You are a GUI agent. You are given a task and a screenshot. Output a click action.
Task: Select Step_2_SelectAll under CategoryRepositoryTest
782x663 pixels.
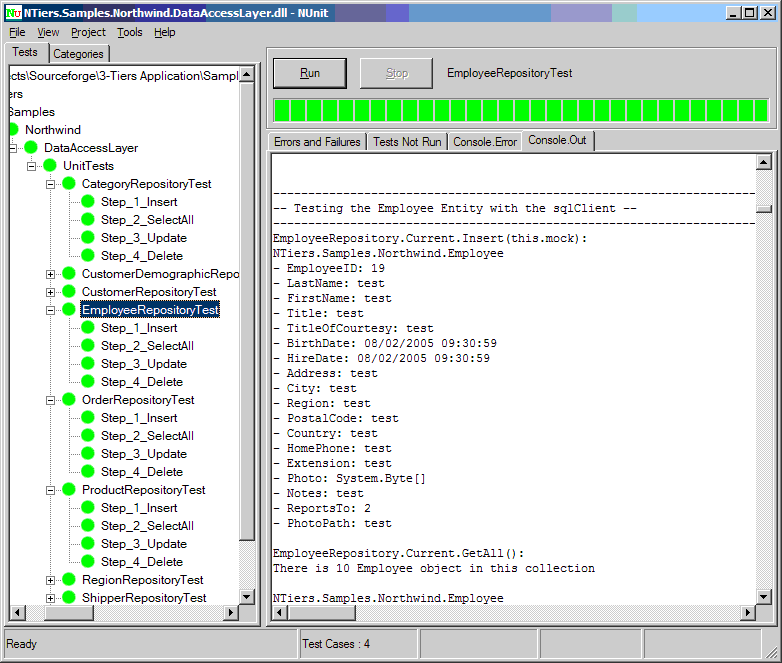[147, 220]
